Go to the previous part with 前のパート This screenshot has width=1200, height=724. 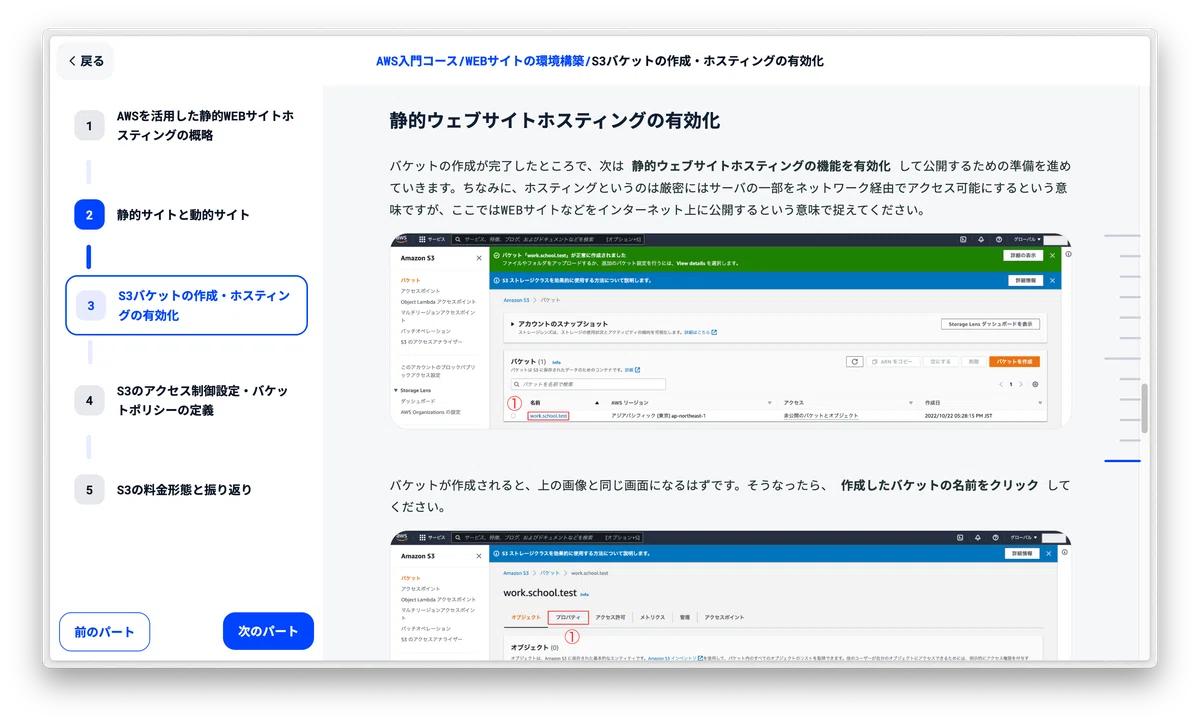click(x=104, y=632)
